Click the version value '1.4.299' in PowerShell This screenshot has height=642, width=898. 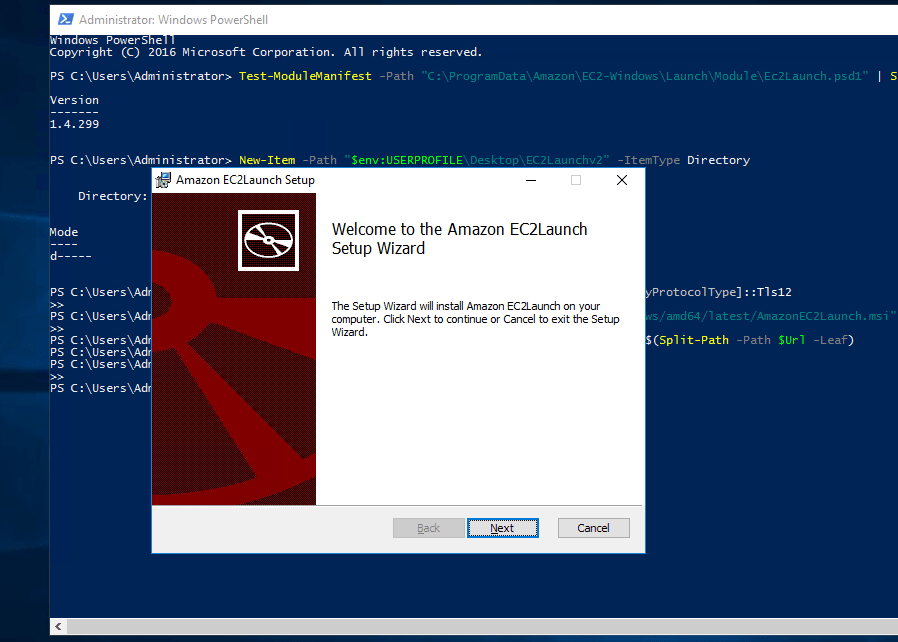tap(74, 124)
